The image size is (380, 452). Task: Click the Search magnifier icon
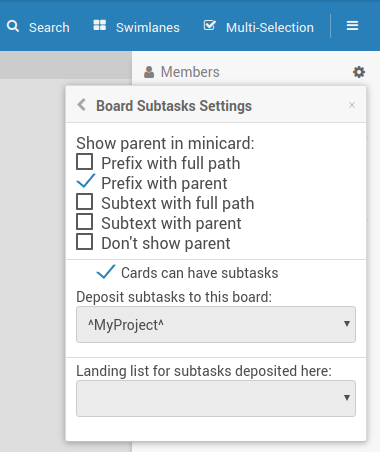[x=13, y=26]
